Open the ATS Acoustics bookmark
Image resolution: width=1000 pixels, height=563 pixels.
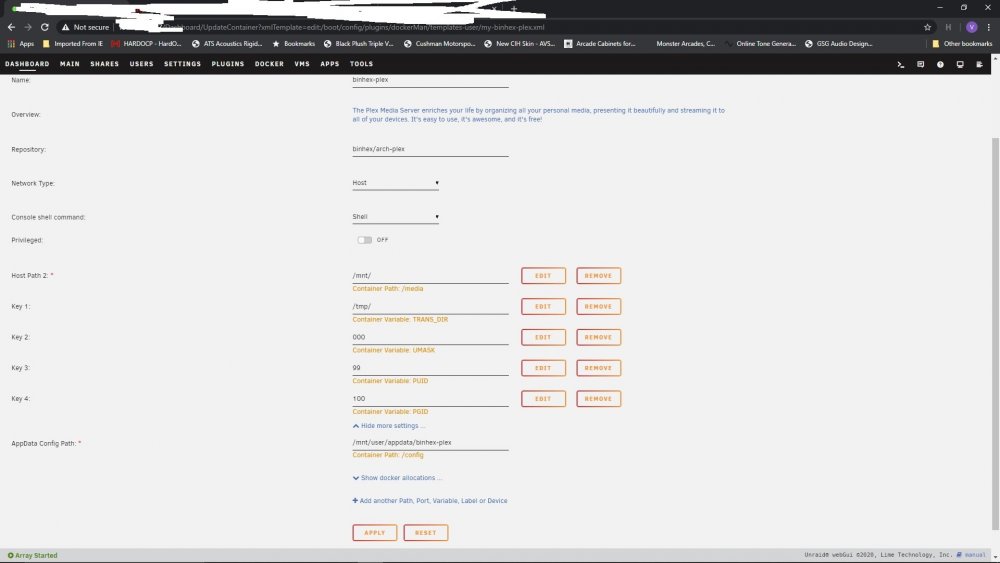227,44
